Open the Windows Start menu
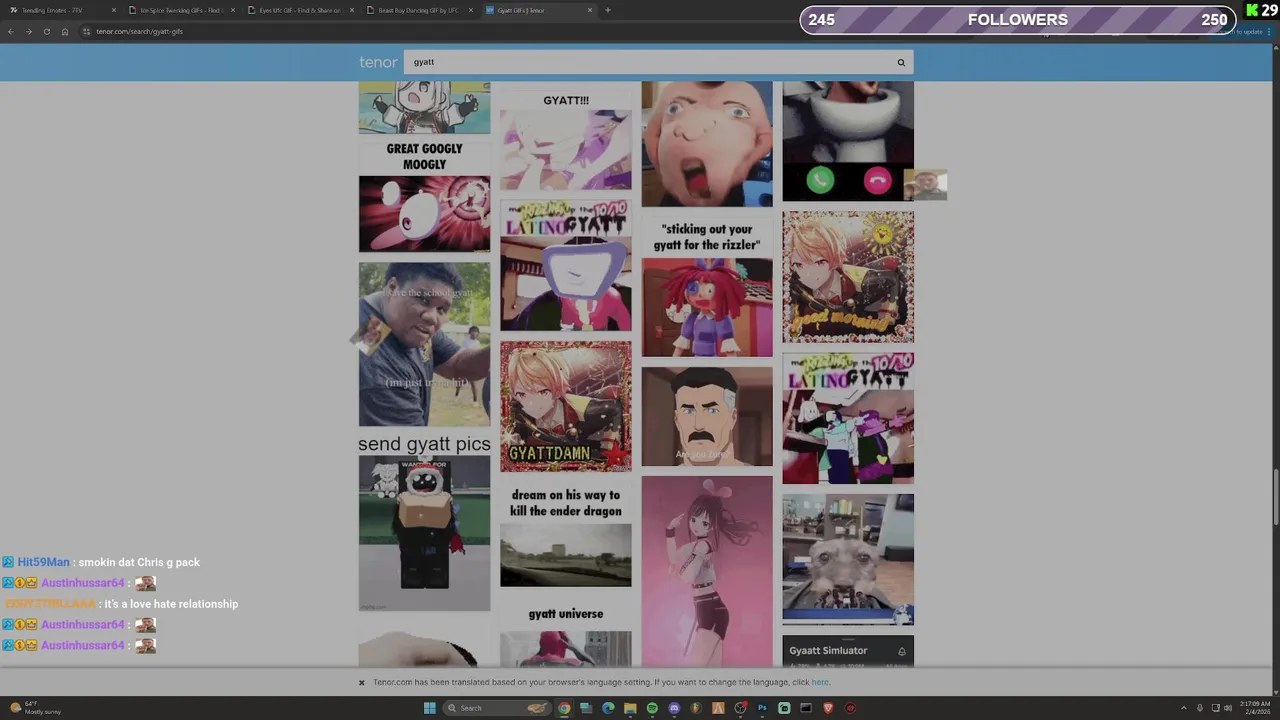Viewport: 1280px width, 720px height. pos(430,708)
